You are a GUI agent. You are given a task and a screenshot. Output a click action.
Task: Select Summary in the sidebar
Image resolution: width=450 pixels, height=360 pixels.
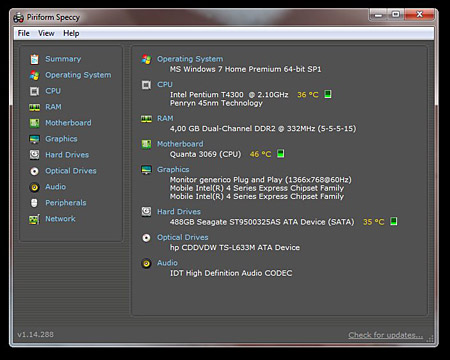pos(63,59)
